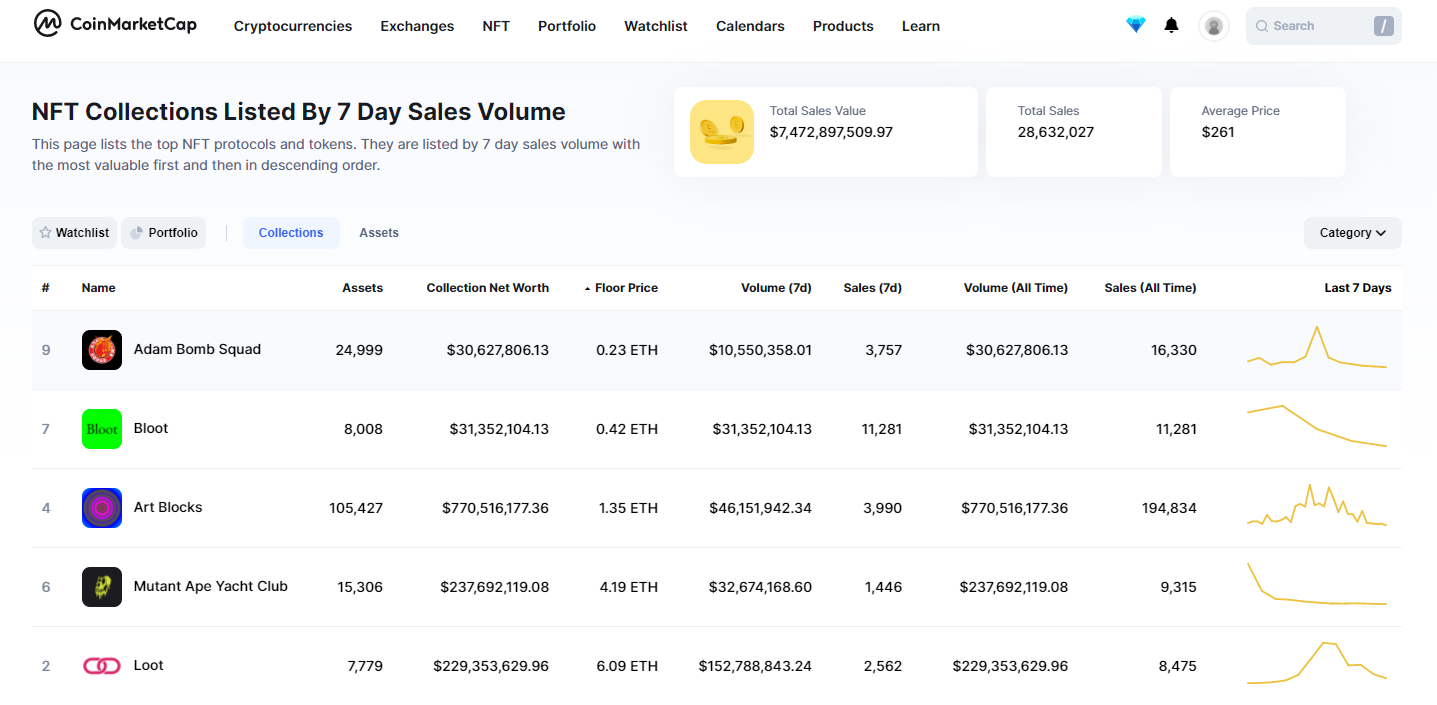The height and width of the screenshot is (705, 1437).
Task: Switch to the Assets tab
Action: point(379,233)
